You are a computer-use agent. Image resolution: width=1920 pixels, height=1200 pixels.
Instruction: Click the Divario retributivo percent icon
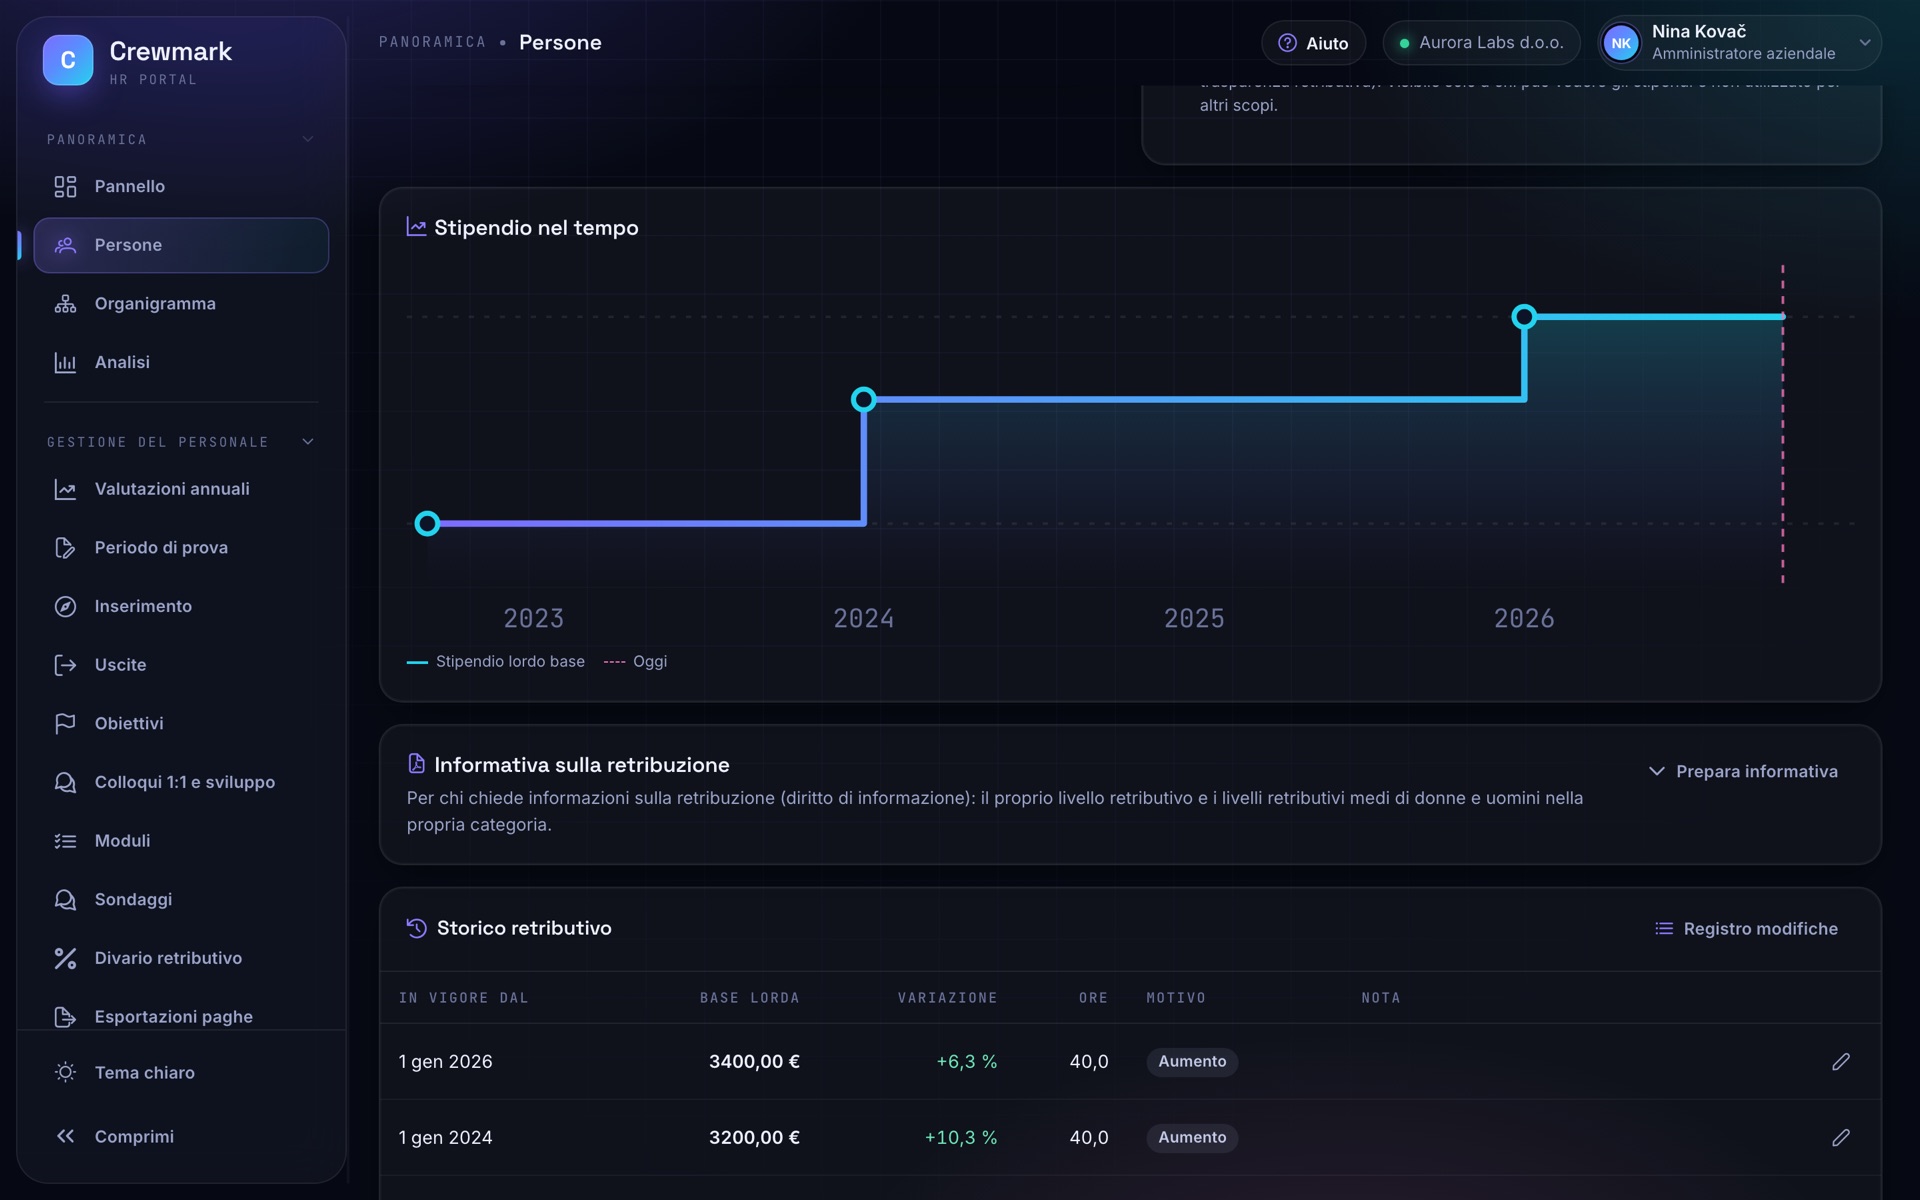pos(65,958)
